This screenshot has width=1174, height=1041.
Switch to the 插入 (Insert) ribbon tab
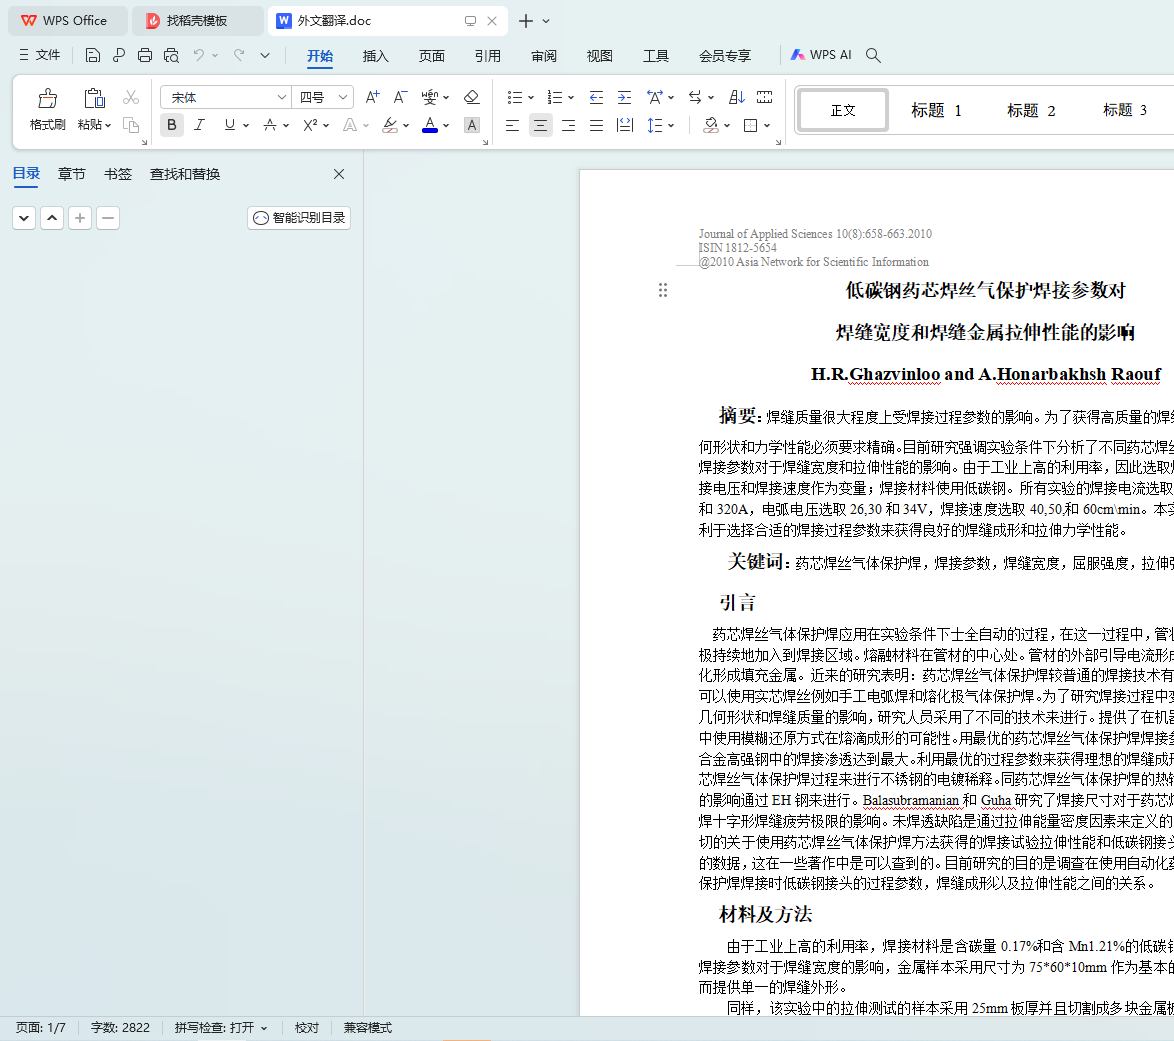tap(375, 56)
